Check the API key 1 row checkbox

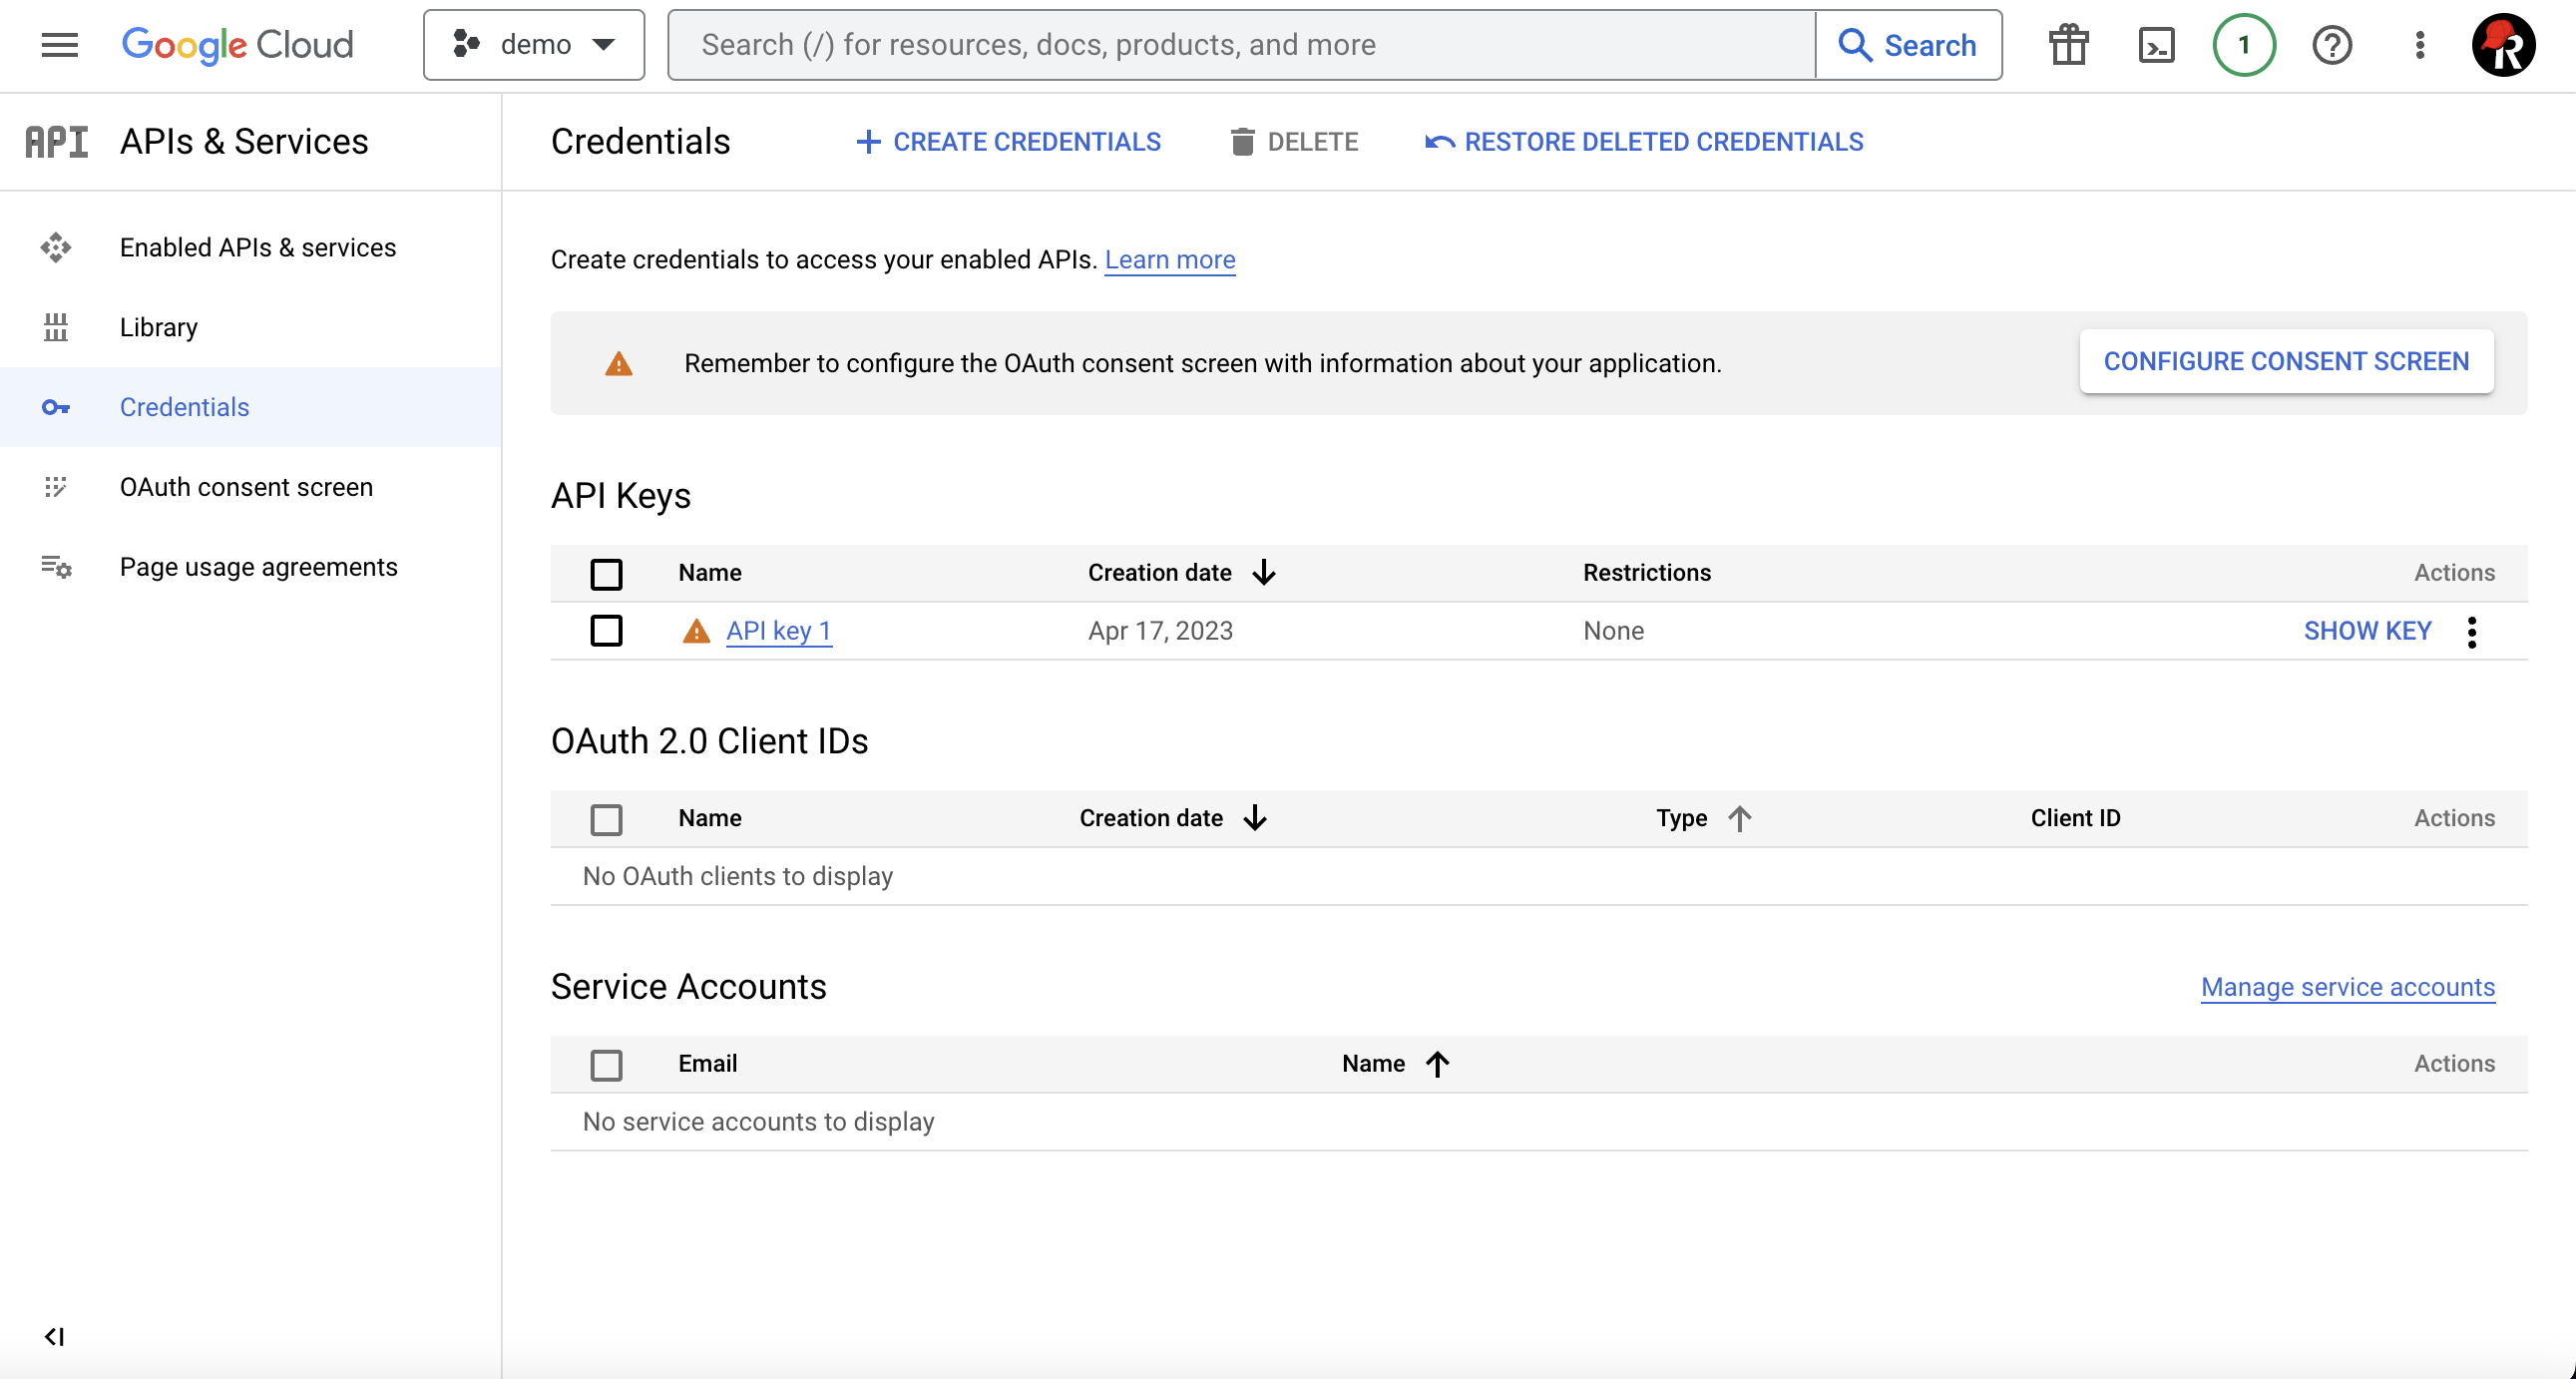click(x=606, y=631)
